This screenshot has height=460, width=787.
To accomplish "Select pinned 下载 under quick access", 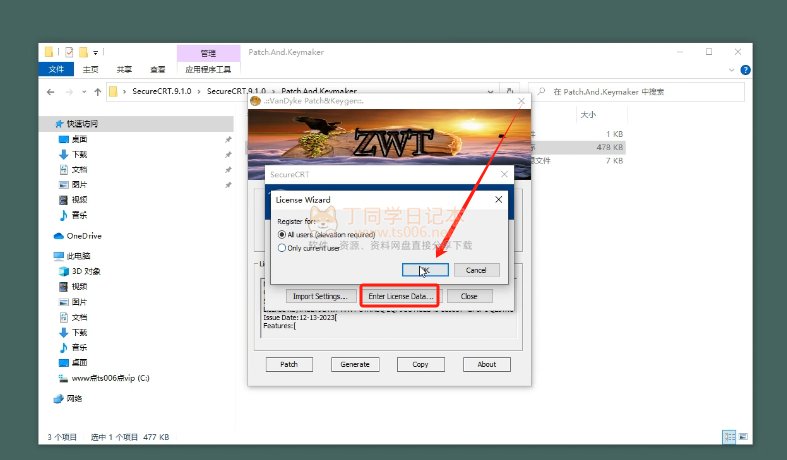I will pos(79,154).
